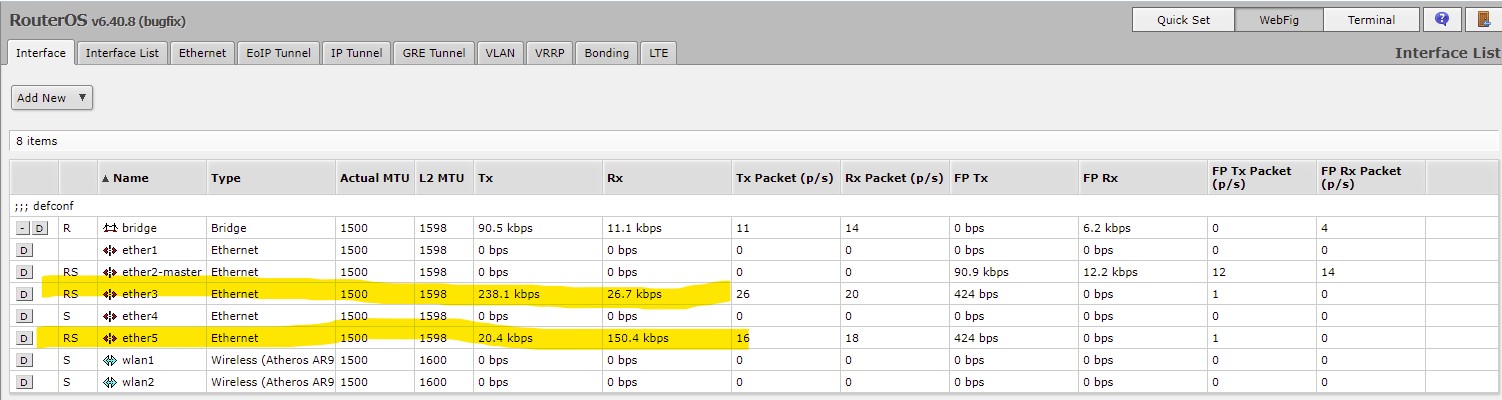
Task: Sort by the FP Rx column header
Action: [1143, 178]
